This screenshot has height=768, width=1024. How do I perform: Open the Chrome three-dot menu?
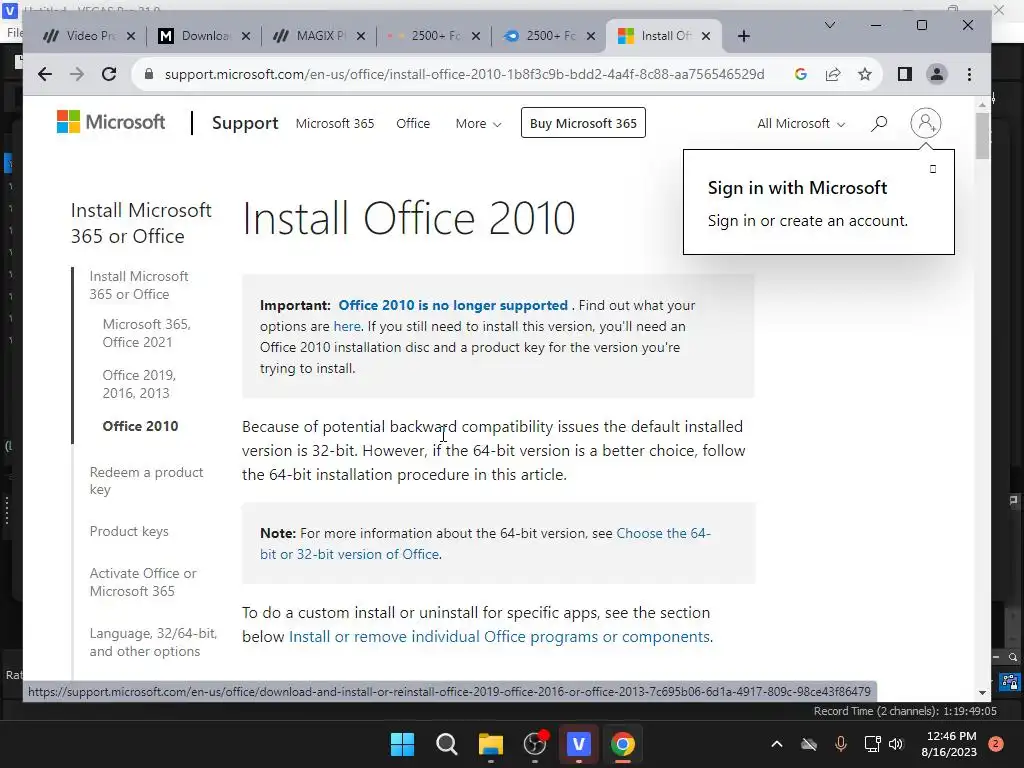[x=969, y=74]
